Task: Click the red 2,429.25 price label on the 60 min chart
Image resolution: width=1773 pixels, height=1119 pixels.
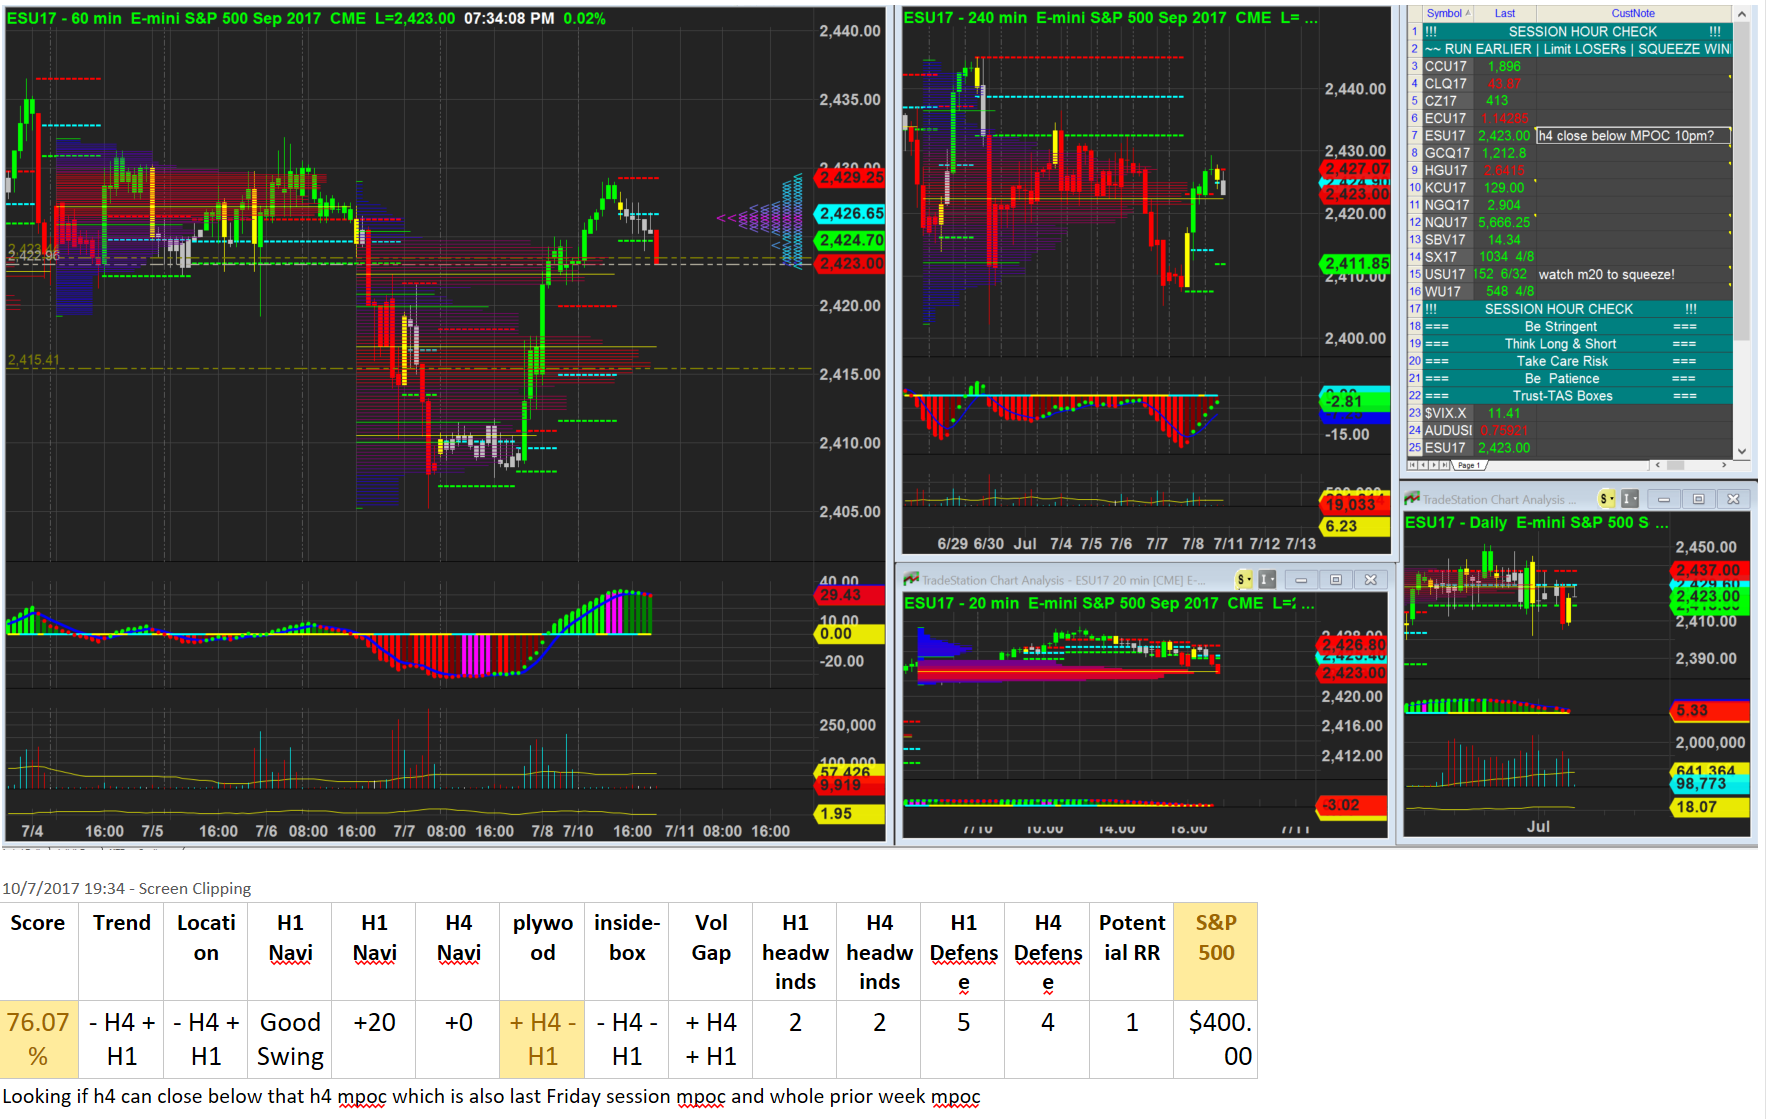Action: [851, 178]
